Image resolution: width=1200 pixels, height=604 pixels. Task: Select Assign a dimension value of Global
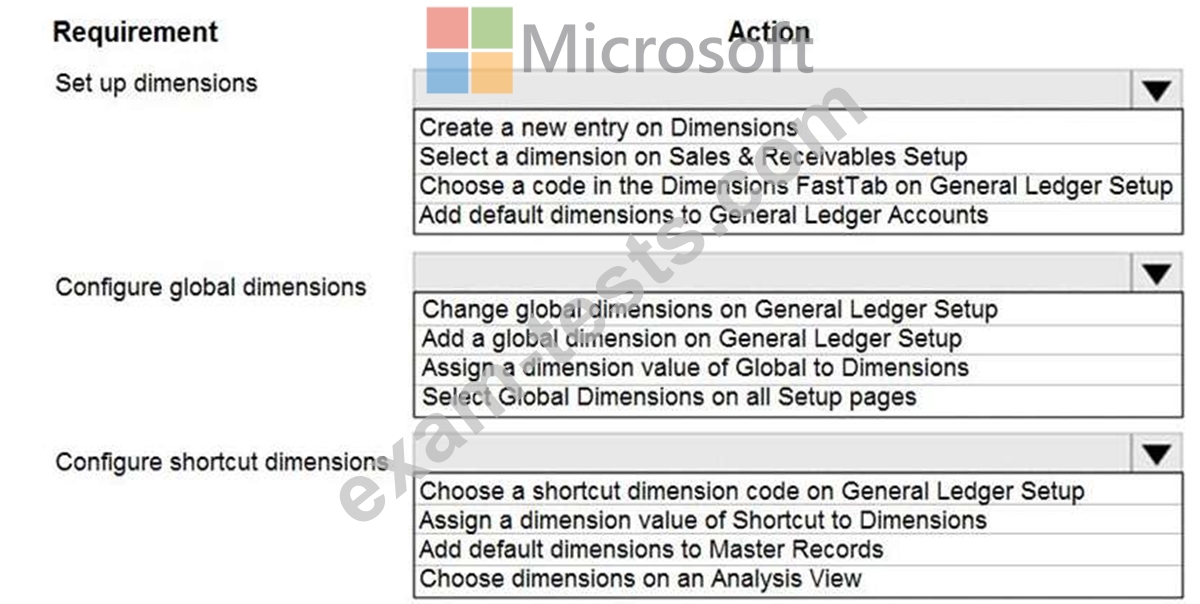pos(798,368)
